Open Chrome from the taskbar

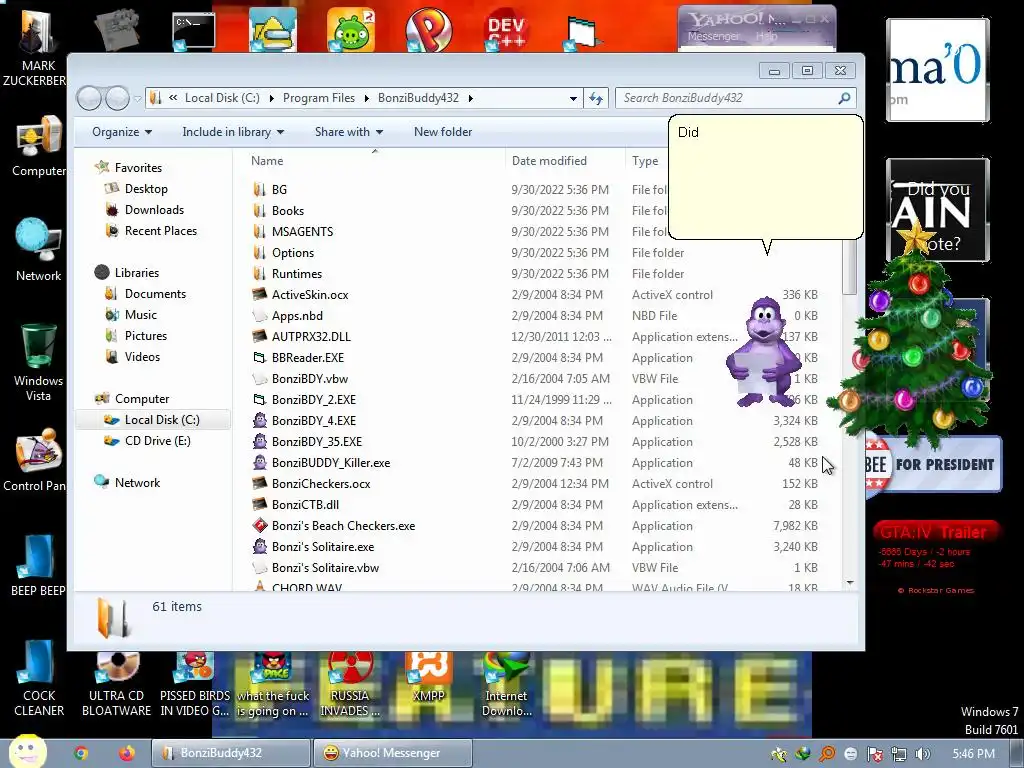[x=81, y=753]
